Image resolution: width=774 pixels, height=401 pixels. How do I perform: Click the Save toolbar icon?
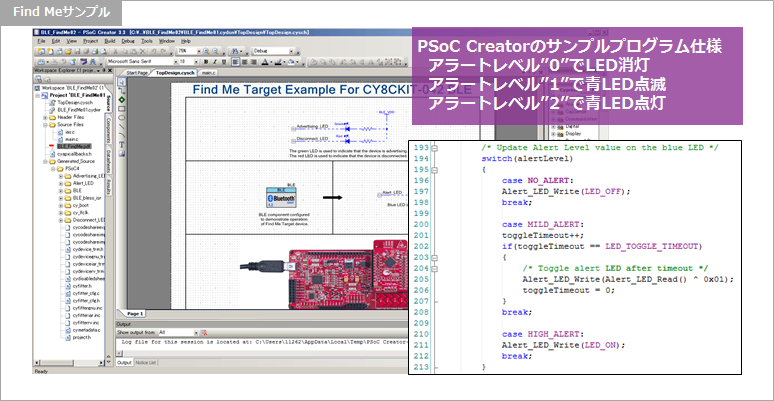(77, 51)
